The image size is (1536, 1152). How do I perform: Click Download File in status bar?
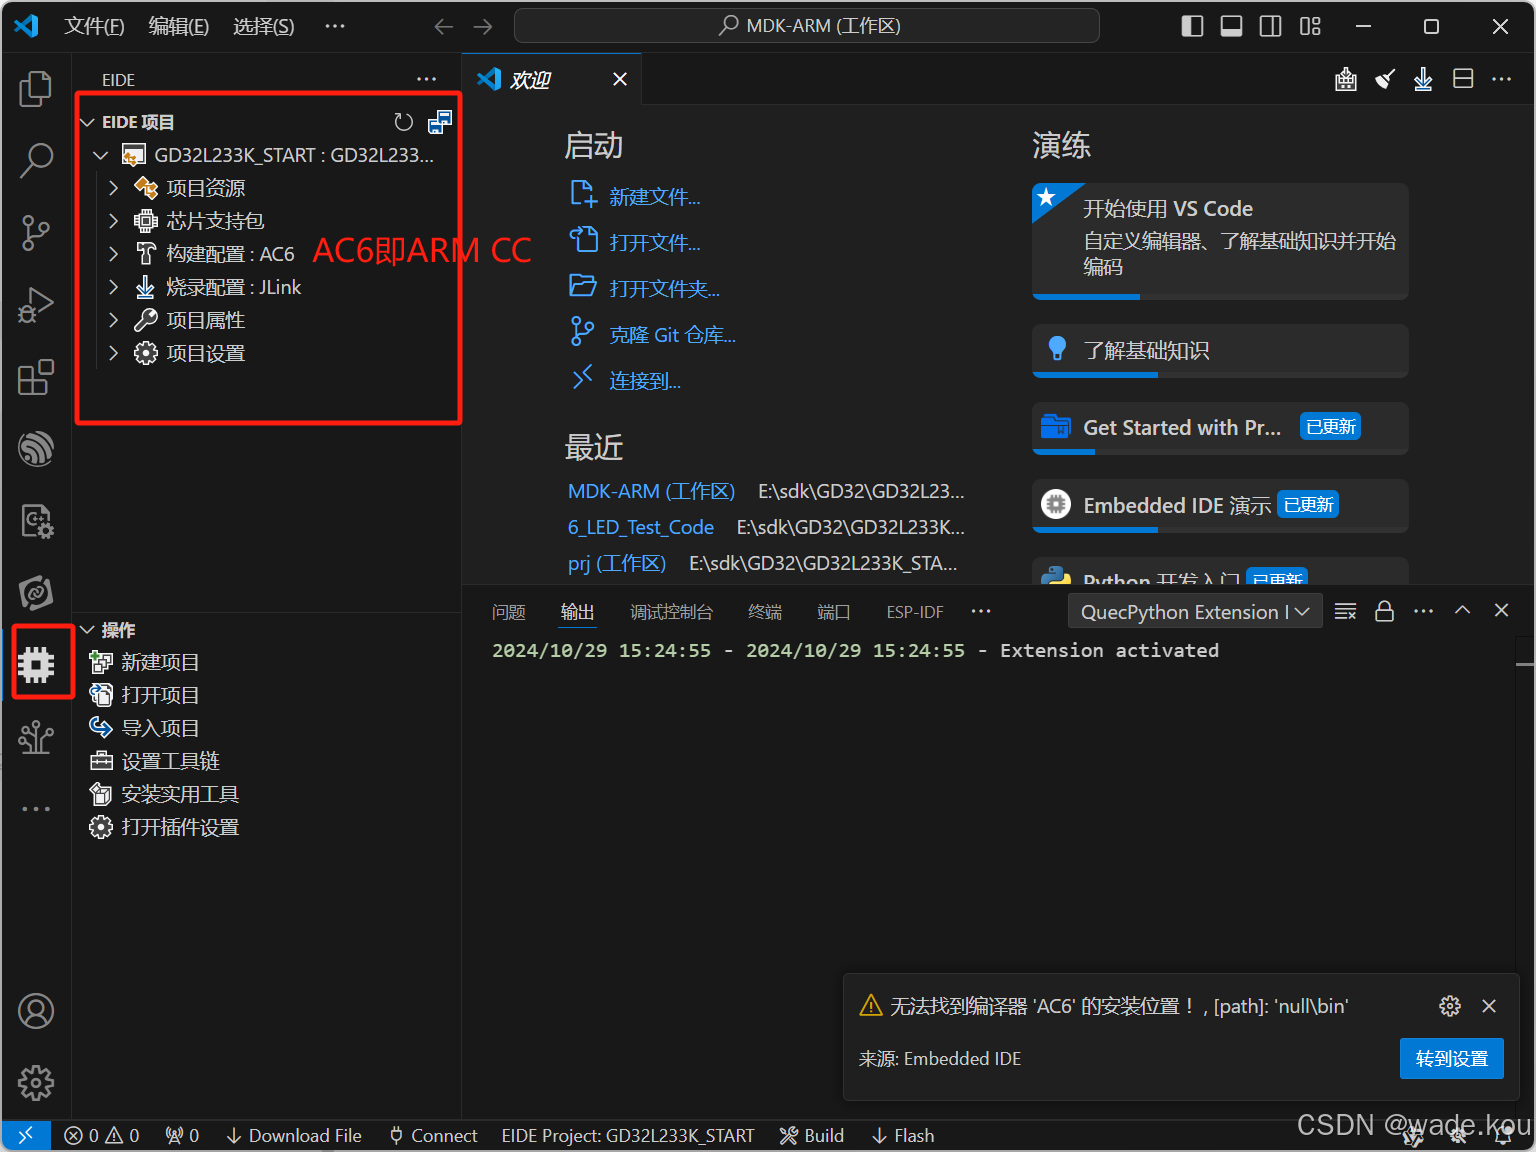pyautogui.click(x=294, y=1136)
